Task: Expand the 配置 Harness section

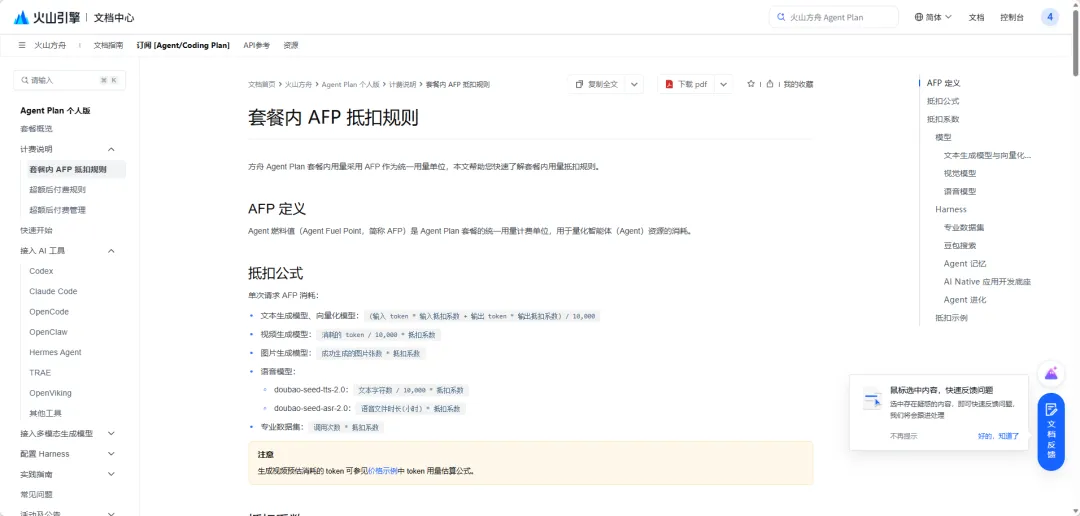Action: [112, 454]
